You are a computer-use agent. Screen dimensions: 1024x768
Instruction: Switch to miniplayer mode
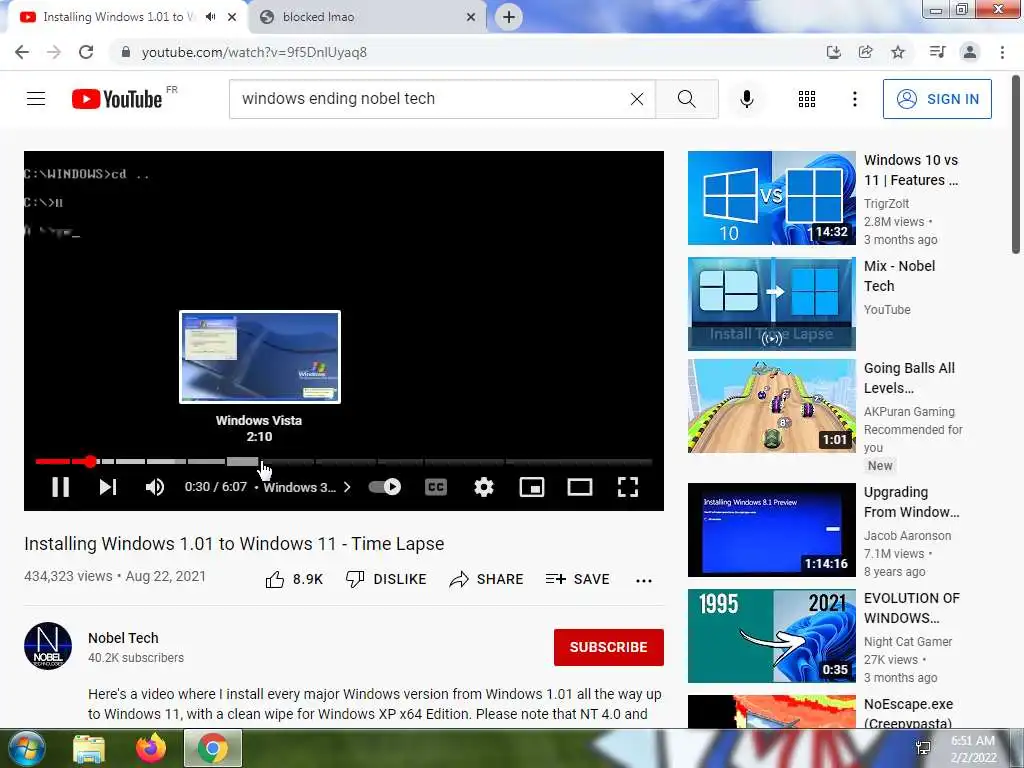(532, 487)
